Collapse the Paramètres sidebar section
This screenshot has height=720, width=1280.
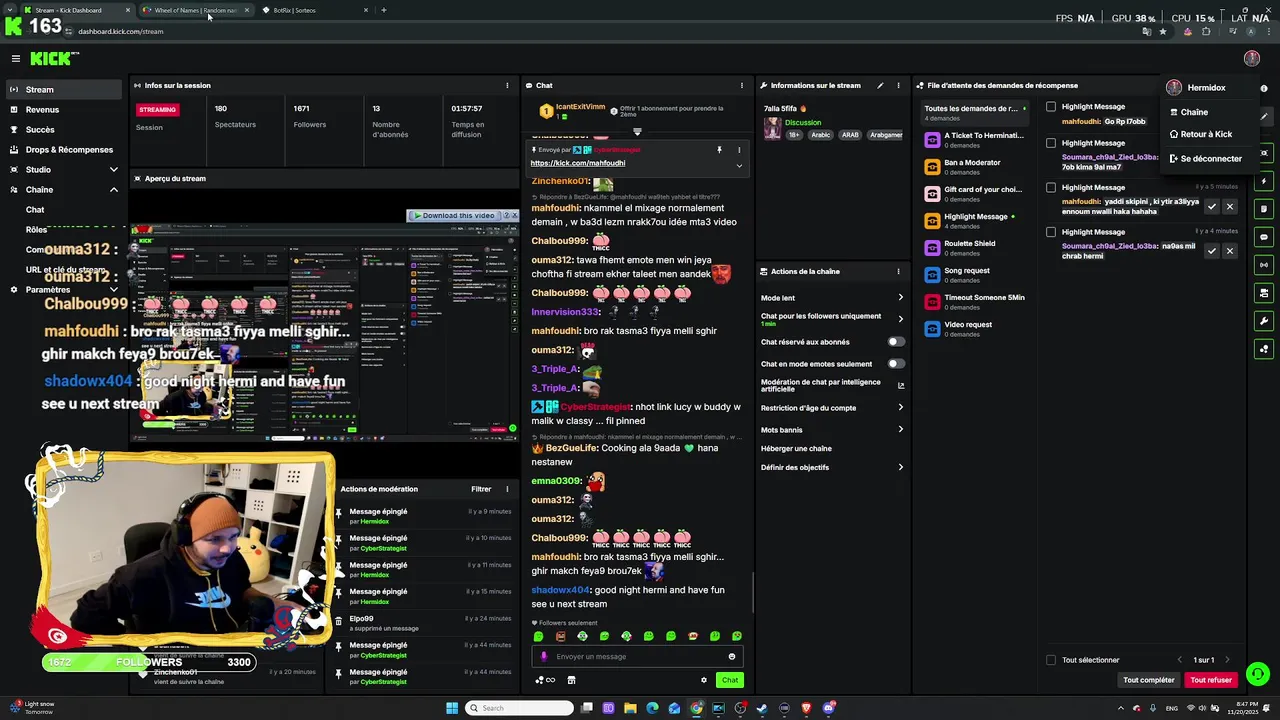113,290
